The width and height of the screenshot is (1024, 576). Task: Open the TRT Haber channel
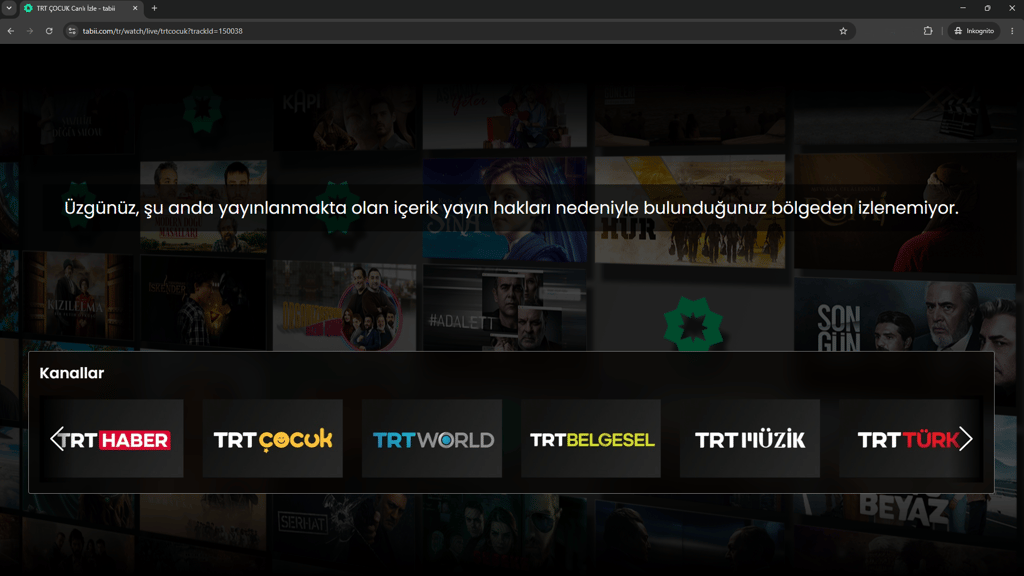pyautogui.click(x=112, y=439)
